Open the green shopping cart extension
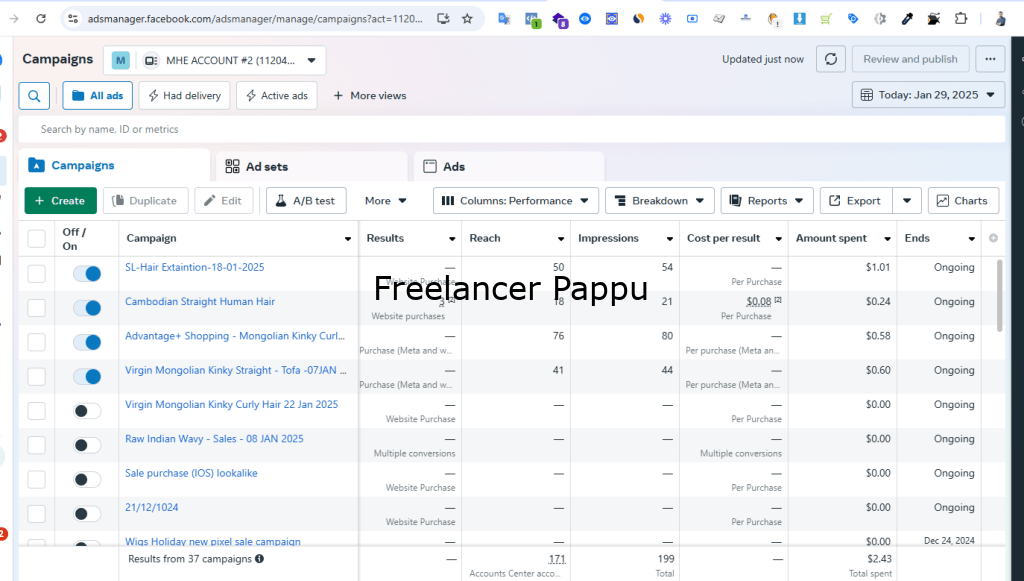Viewport: 1024px width, 581px height. pos(826,19)
